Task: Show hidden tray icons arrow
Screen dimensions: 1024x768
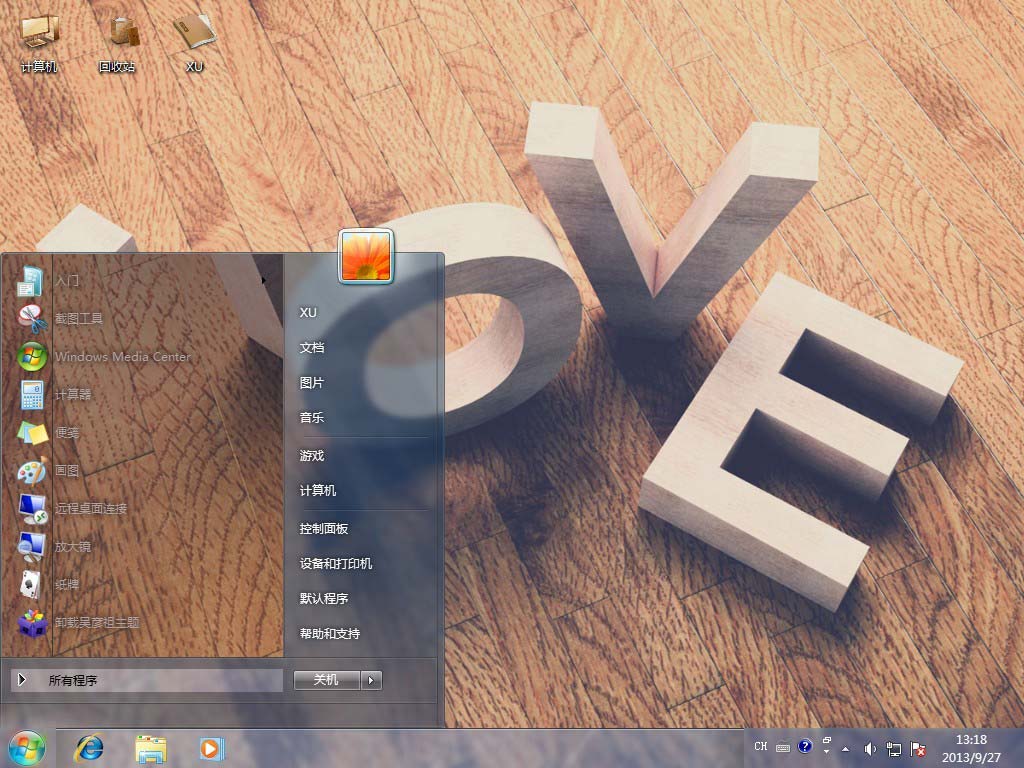Action: pyautogui.click(x=845, y=748)
